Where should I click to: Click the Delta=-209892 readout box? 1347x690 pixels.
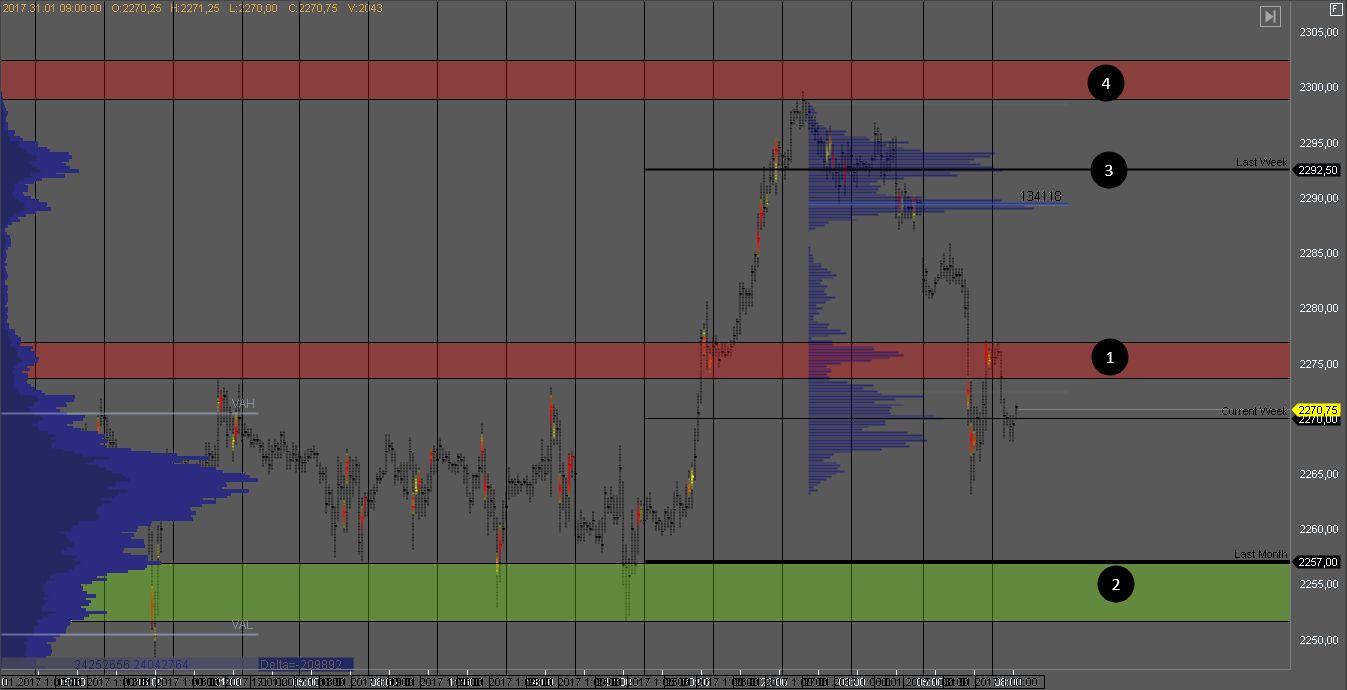(x=299, y=664)
